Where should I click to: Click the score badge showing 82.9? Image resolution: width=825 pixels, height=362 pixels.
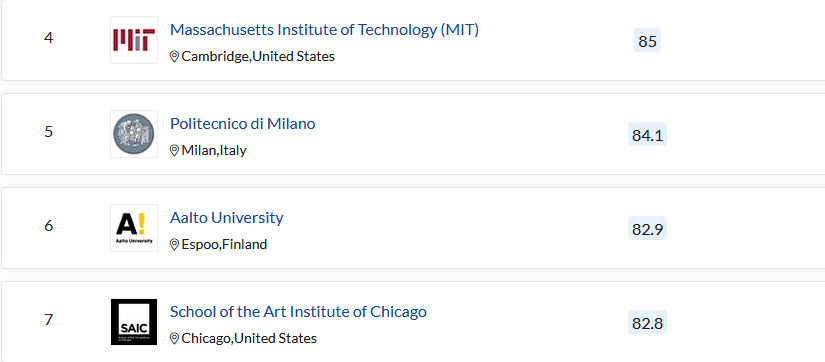point(647,229)
